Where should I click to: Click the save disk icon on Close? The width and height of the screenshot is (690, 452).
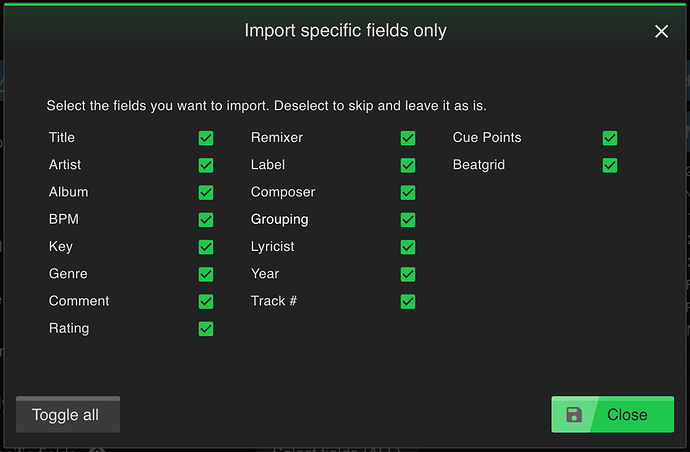coord(574,415)
